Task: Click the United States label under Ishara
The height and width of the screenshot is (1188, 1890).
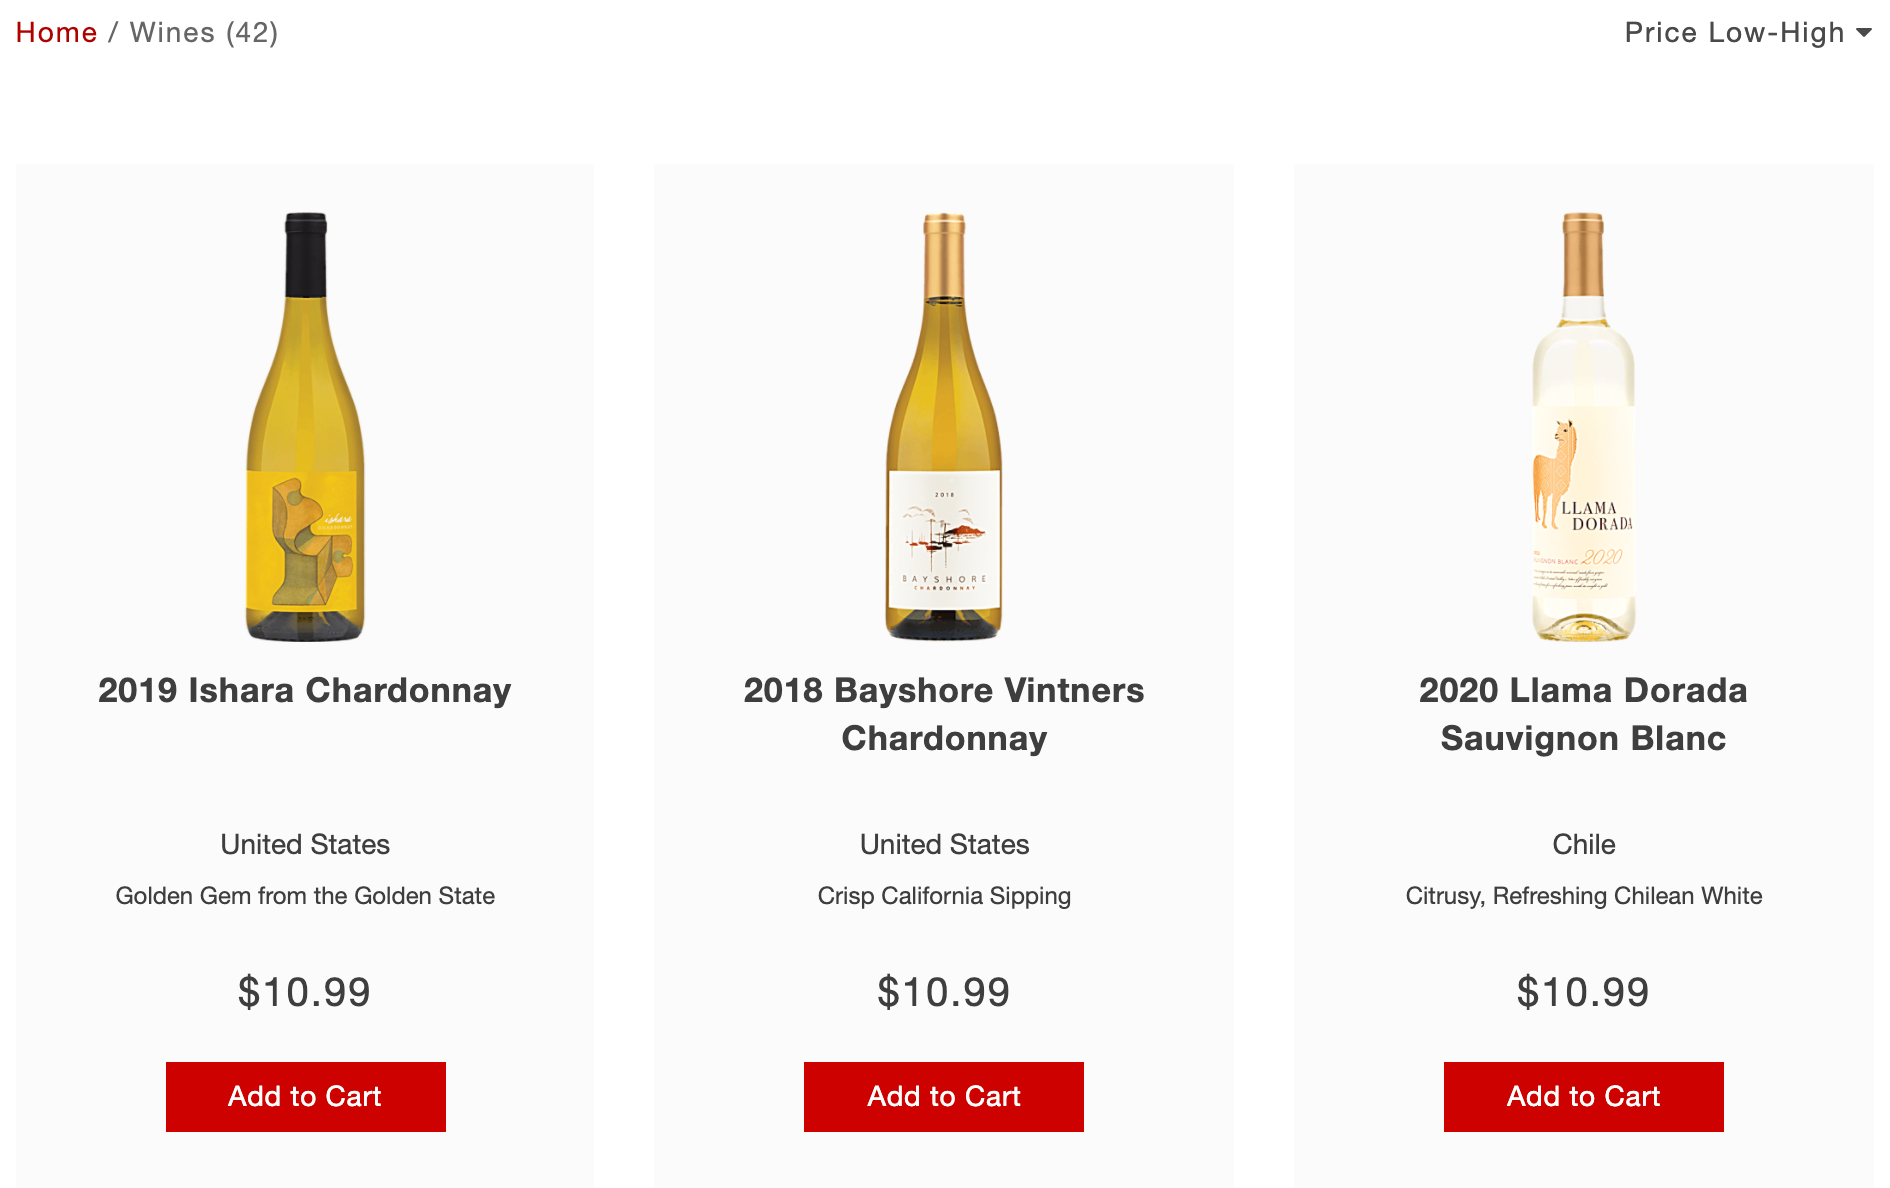Action: [304, 845]
